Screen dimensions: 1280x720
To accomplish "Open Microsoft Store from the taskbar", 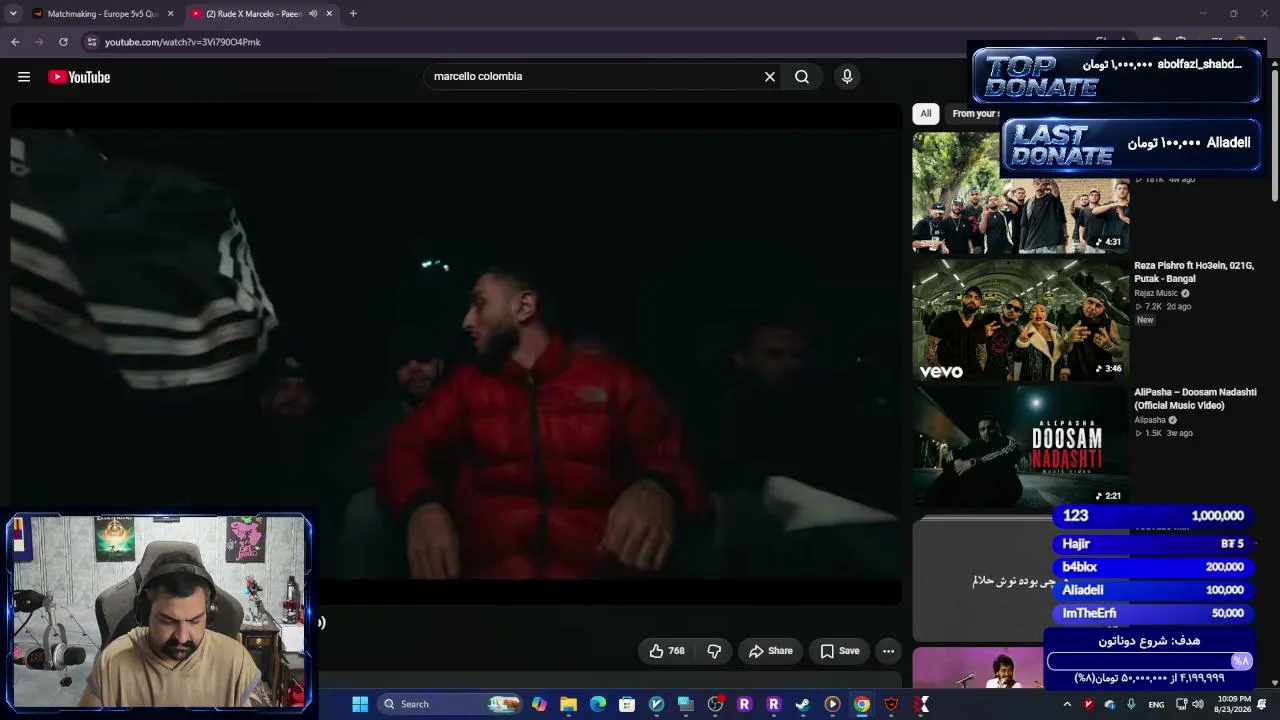I will 627,704.
